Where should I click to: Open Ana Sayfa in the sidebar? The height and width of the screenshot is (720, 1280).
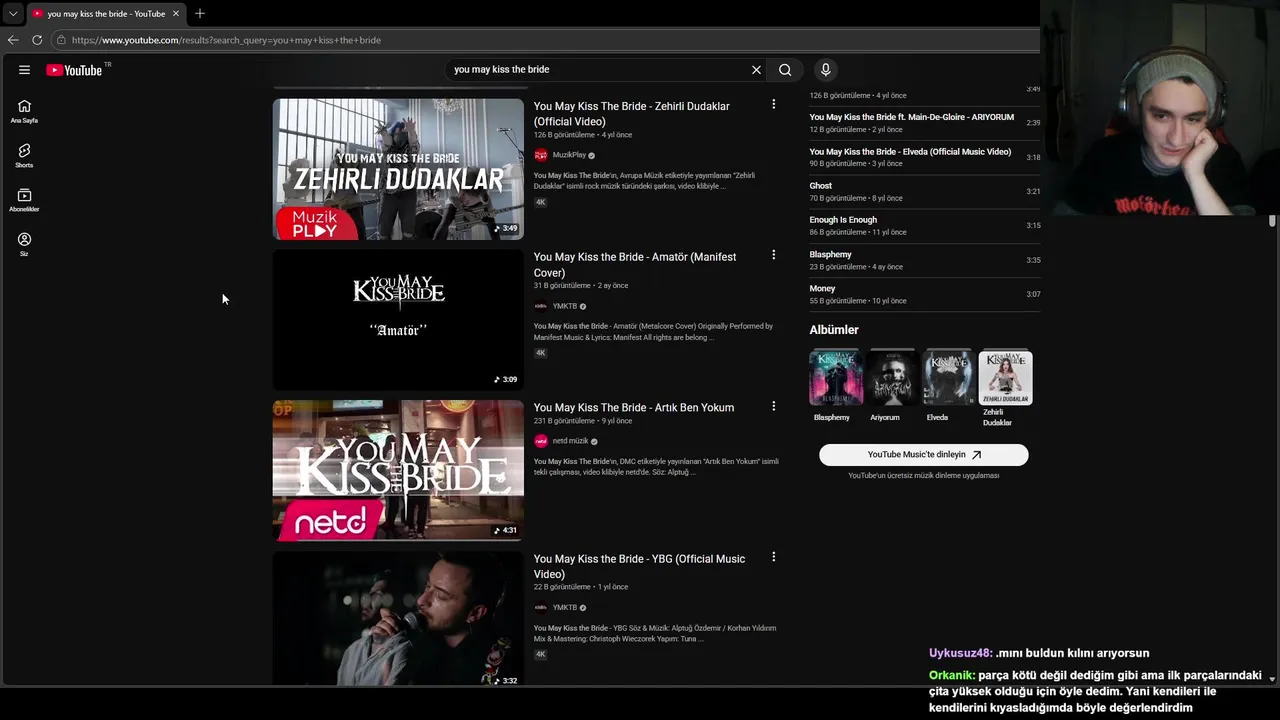point(24,111)
